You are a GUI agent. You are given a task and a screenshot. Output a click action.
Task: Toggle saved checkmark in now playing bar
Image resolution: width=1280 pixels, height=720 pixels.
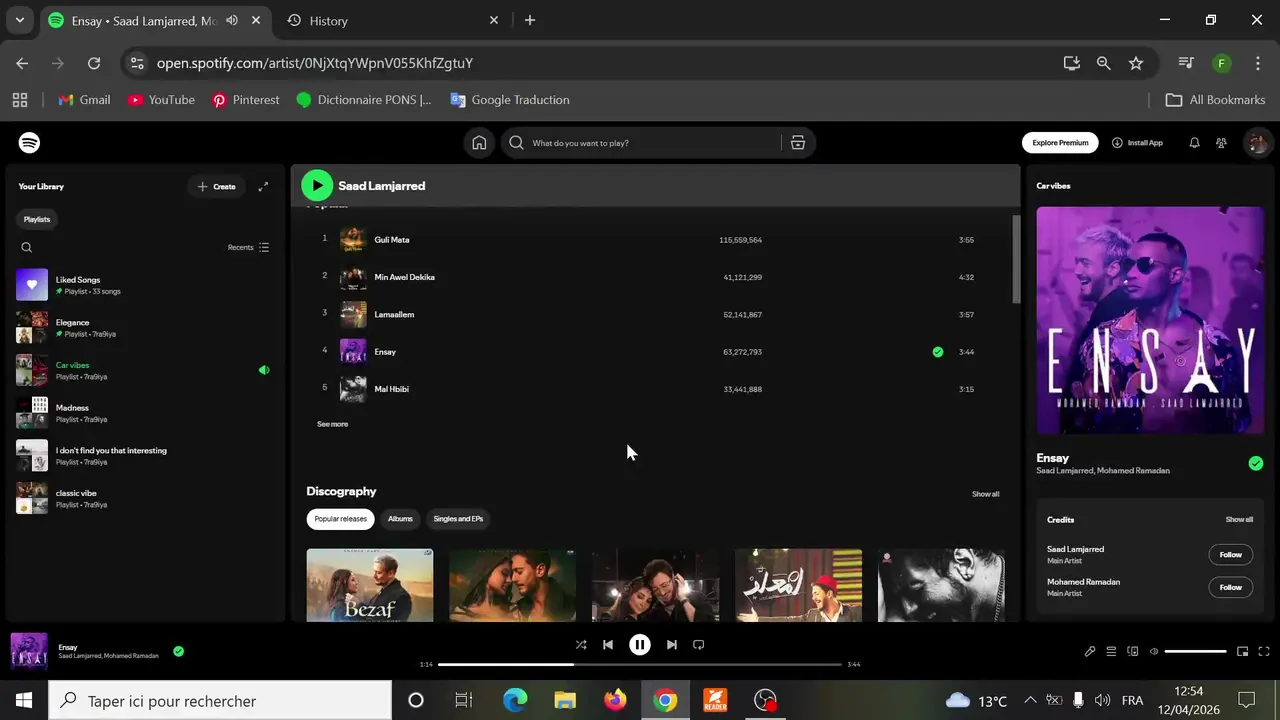[x=178, y=651]
